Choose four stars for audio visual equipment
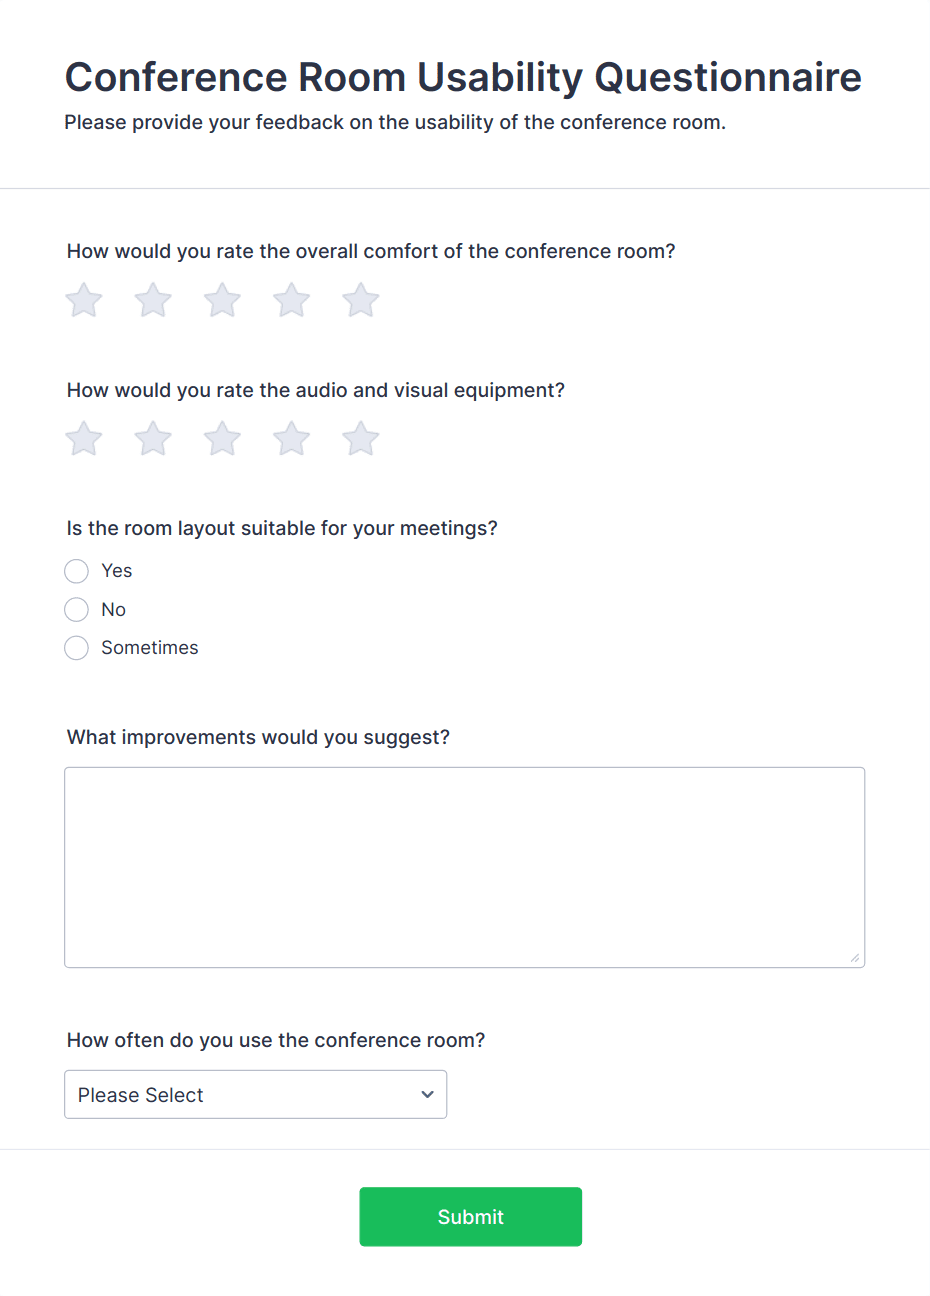 (292, 439)
